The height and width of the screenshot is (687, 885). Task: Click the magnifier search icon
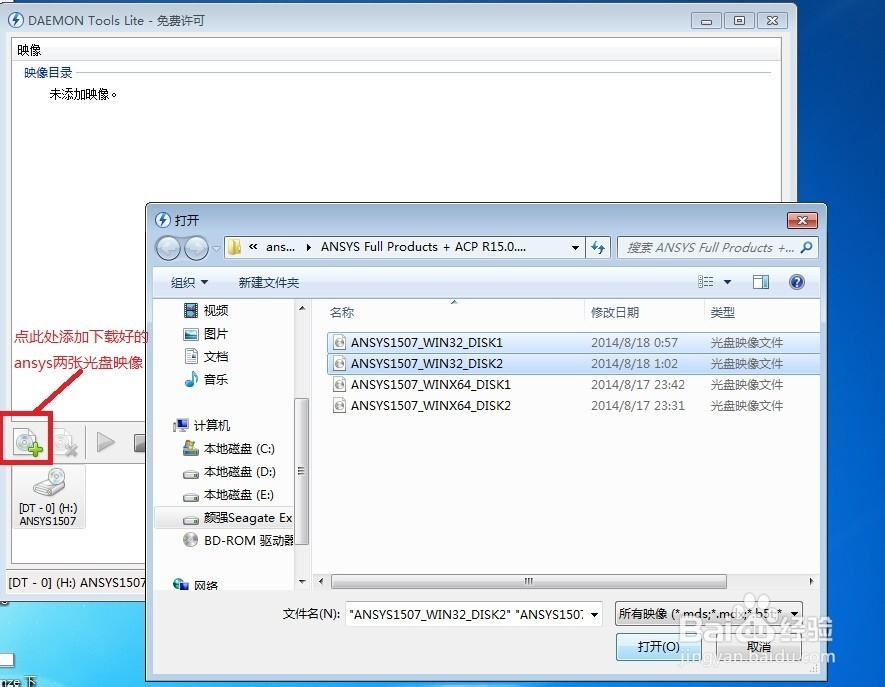pyautogui.click(x=807, y=247)
